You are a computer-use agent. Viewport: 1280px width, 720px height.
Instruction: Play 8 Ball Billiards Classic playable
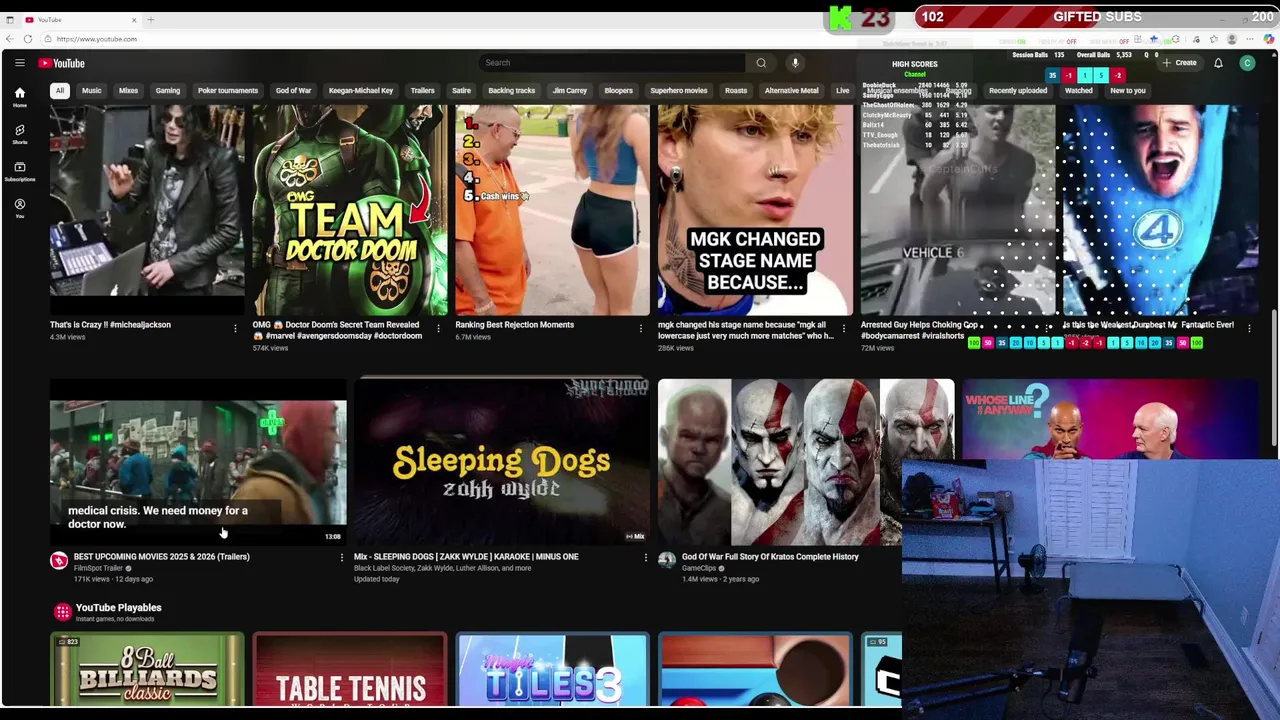click(x=147, y=669)
